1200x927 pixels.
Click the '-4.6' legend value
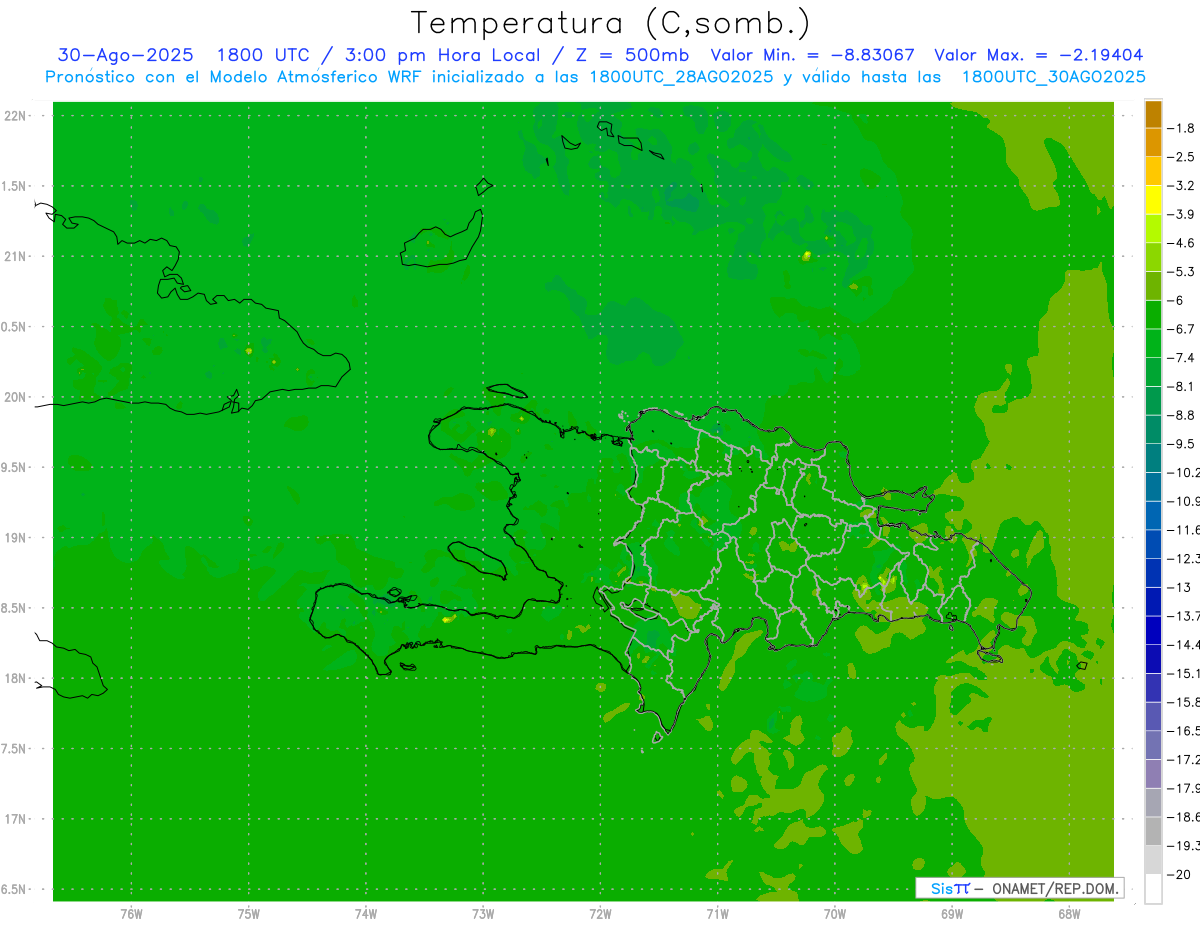click(x=1181, y=243)
